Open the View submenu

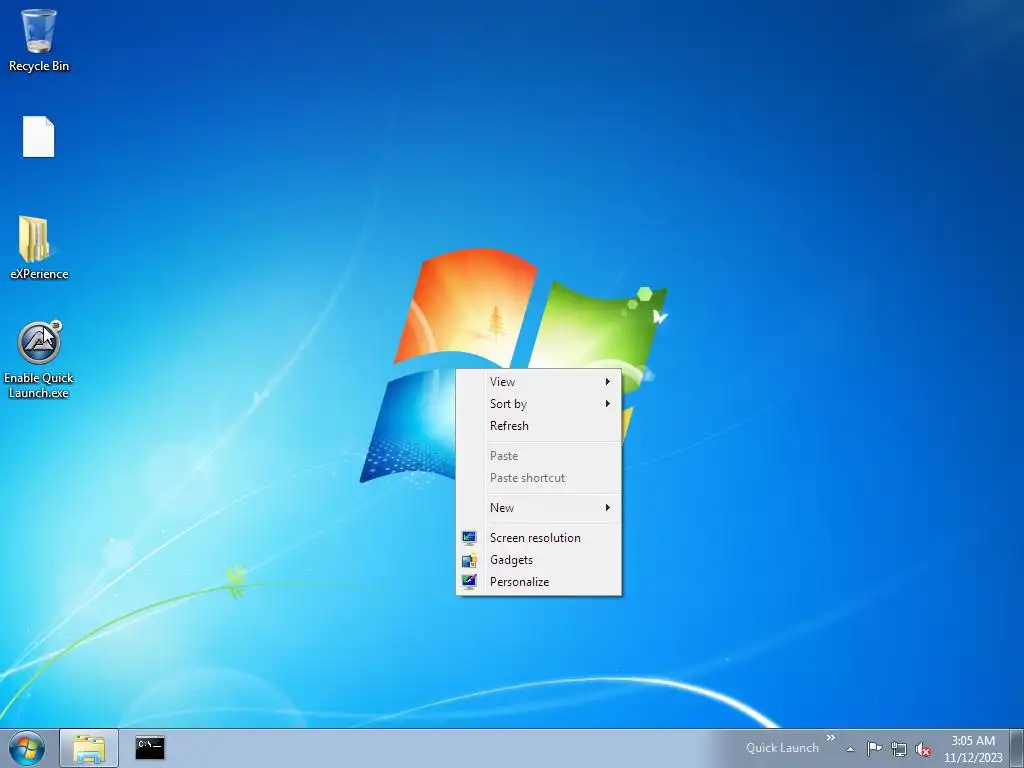coord(539,381)
